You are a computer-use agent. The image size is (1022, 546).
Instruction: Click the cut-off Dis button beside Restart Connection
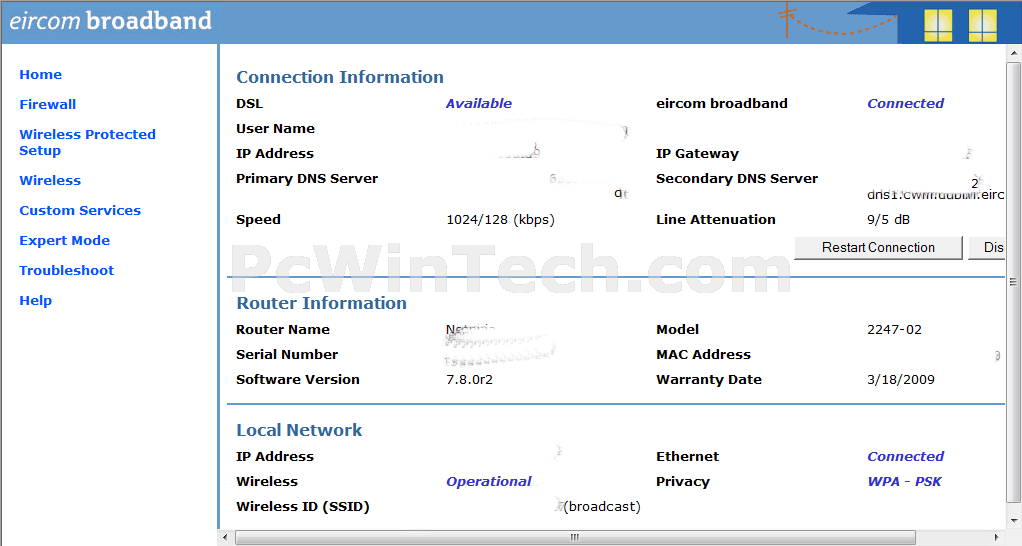pyautogui.click(x=987, y=248)
